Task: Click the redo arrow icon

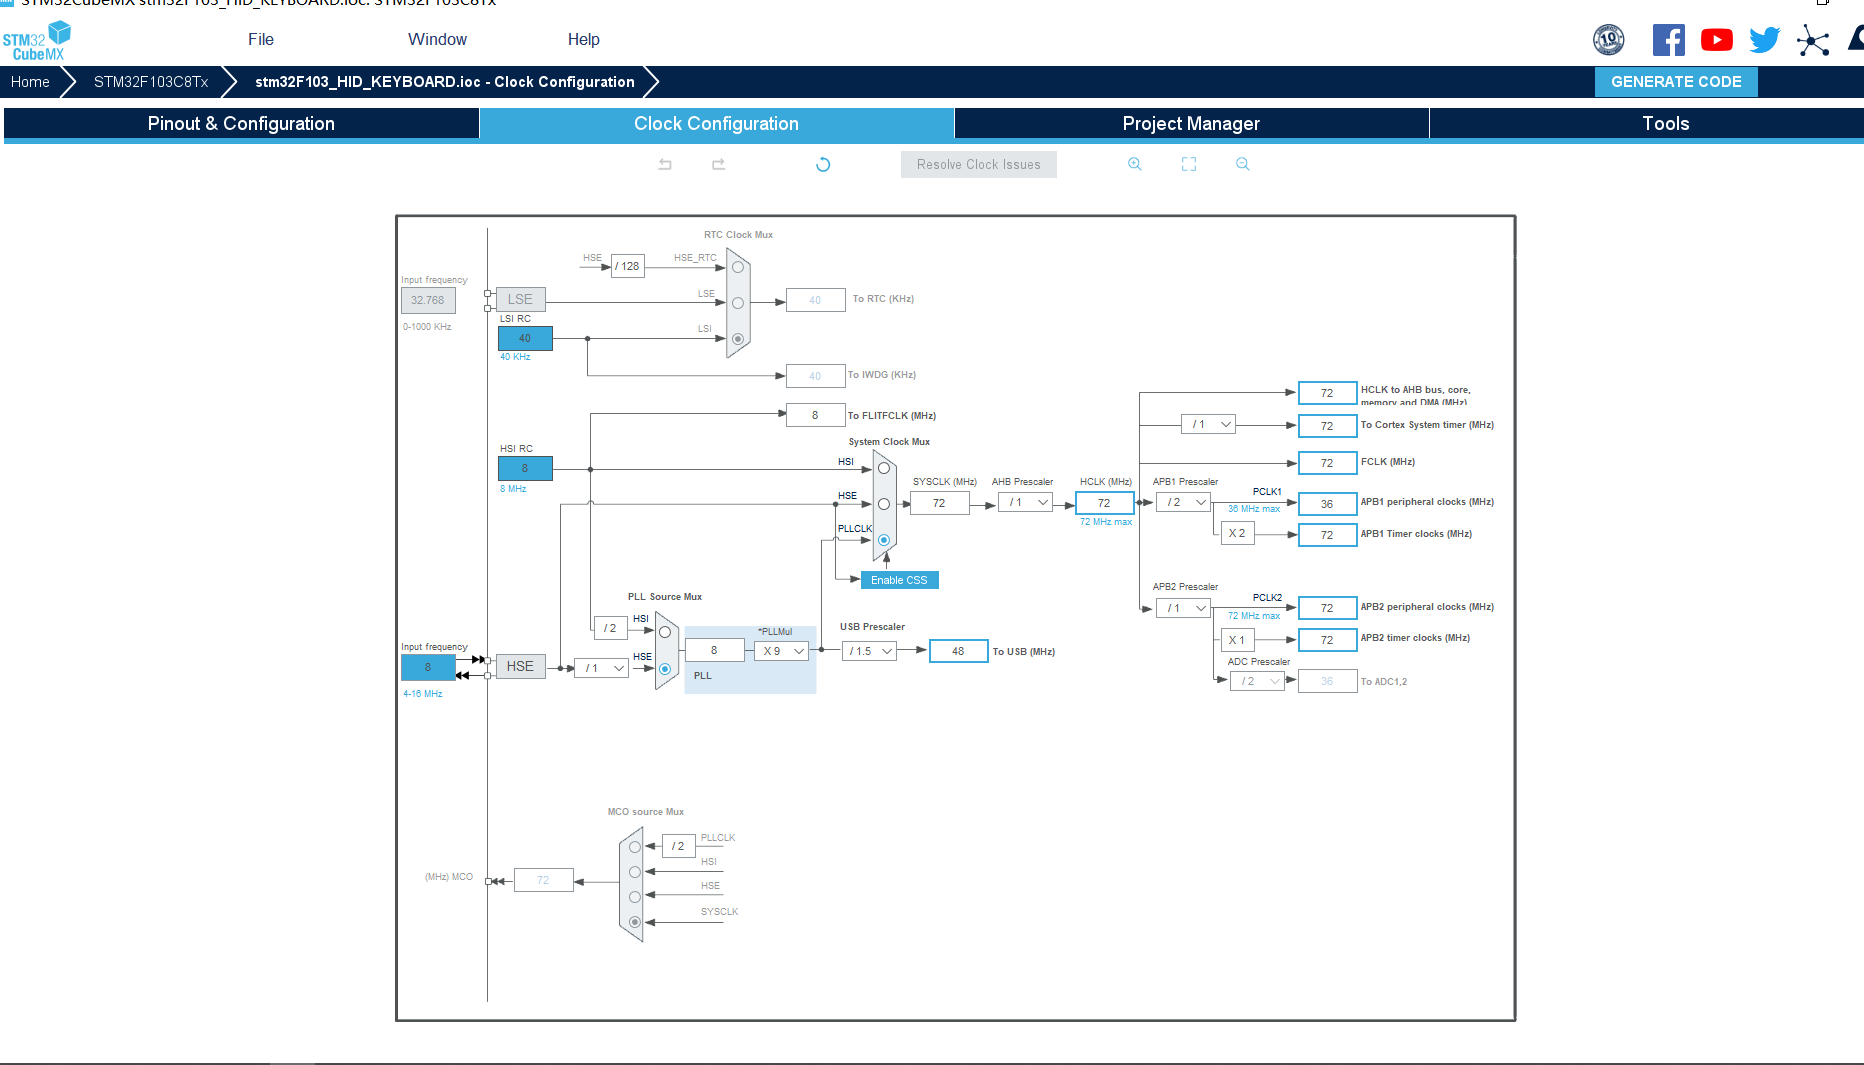Action: tap(718, 164)
